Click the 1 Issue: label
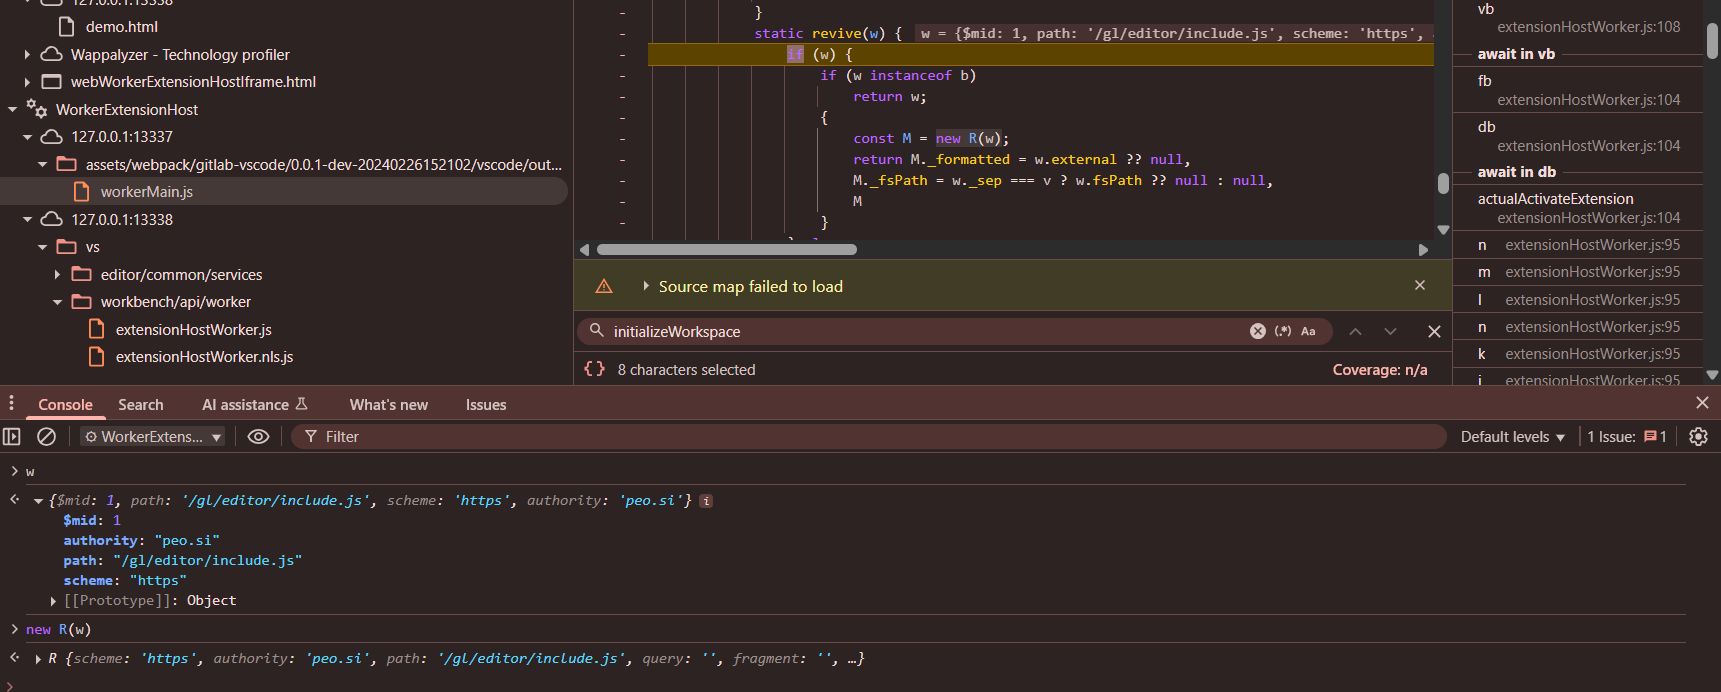Screen dimensions: 1721x692 point(1611,436)
